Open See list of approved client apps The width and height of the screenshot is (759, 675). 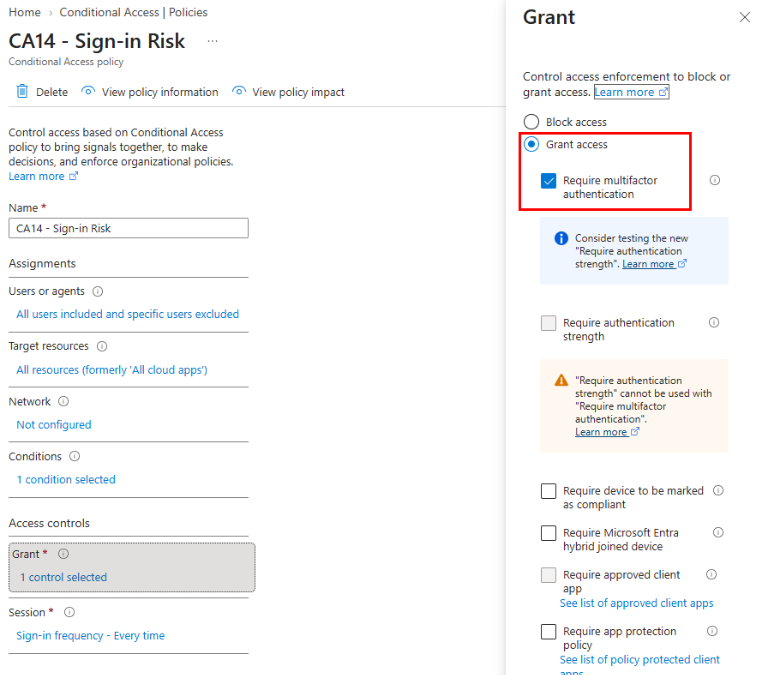point(636,603)
